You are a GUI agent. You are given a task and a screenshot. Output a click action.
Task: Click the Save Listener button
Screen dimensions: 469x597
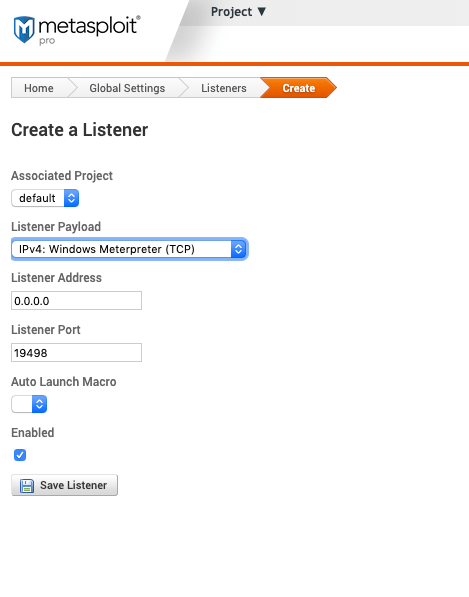pos(64,485)
